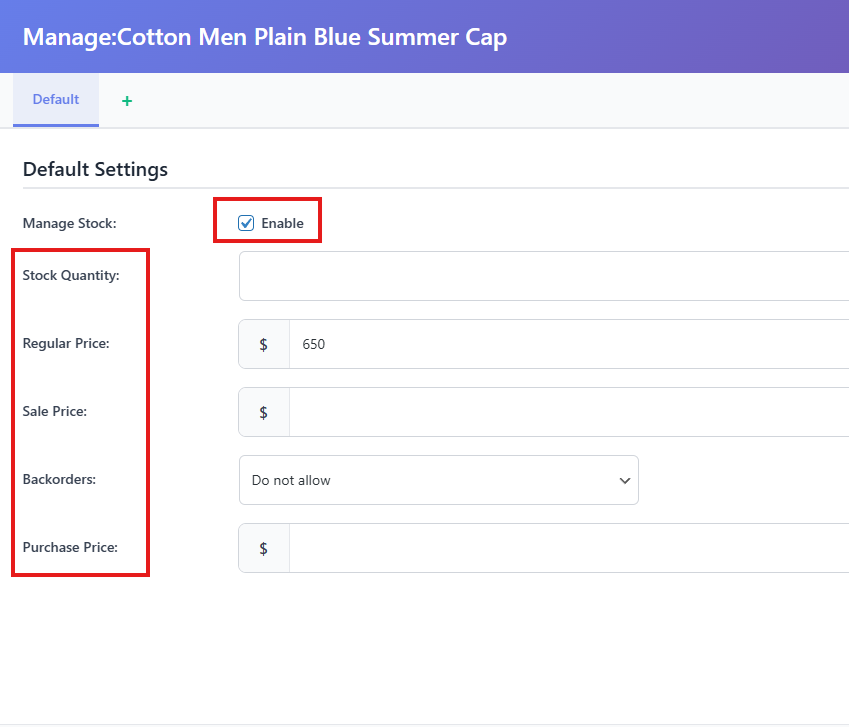
Task: Uncheck the Manage Stock Enable checkbox
Action: point(246,223)
